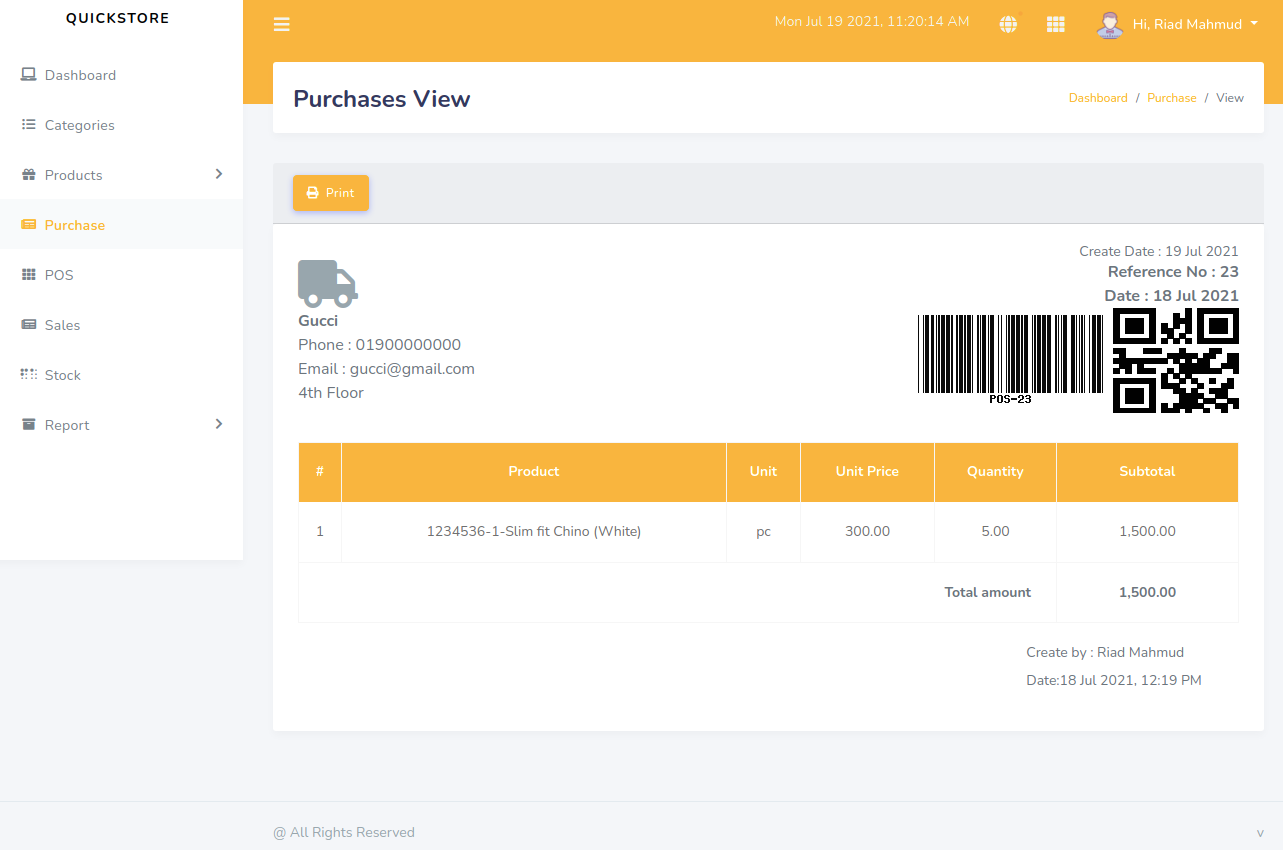The width and height of the screenshot is (1283, 850).
Task: Click the Report archive icon
Action: 28,425
